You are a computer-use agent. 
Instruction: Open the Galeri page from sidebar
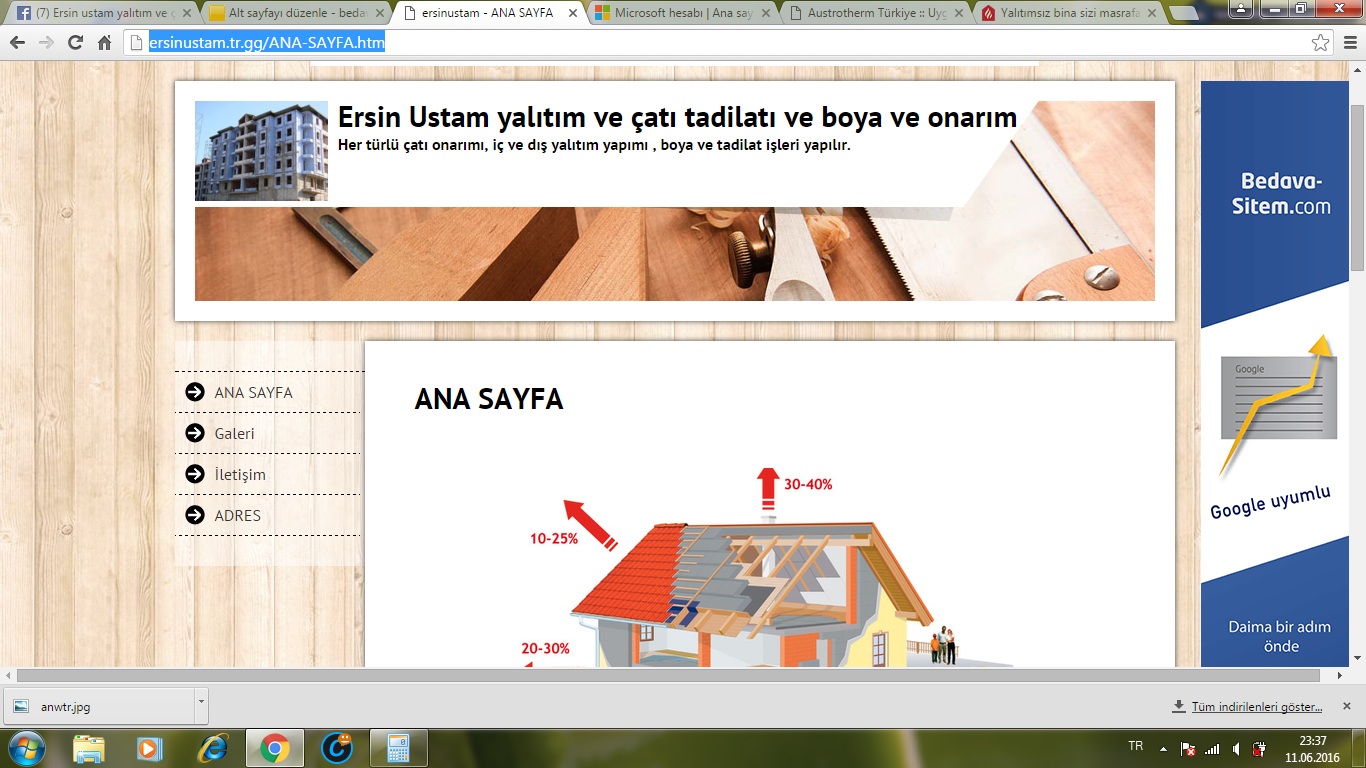[x=234, y=434]
